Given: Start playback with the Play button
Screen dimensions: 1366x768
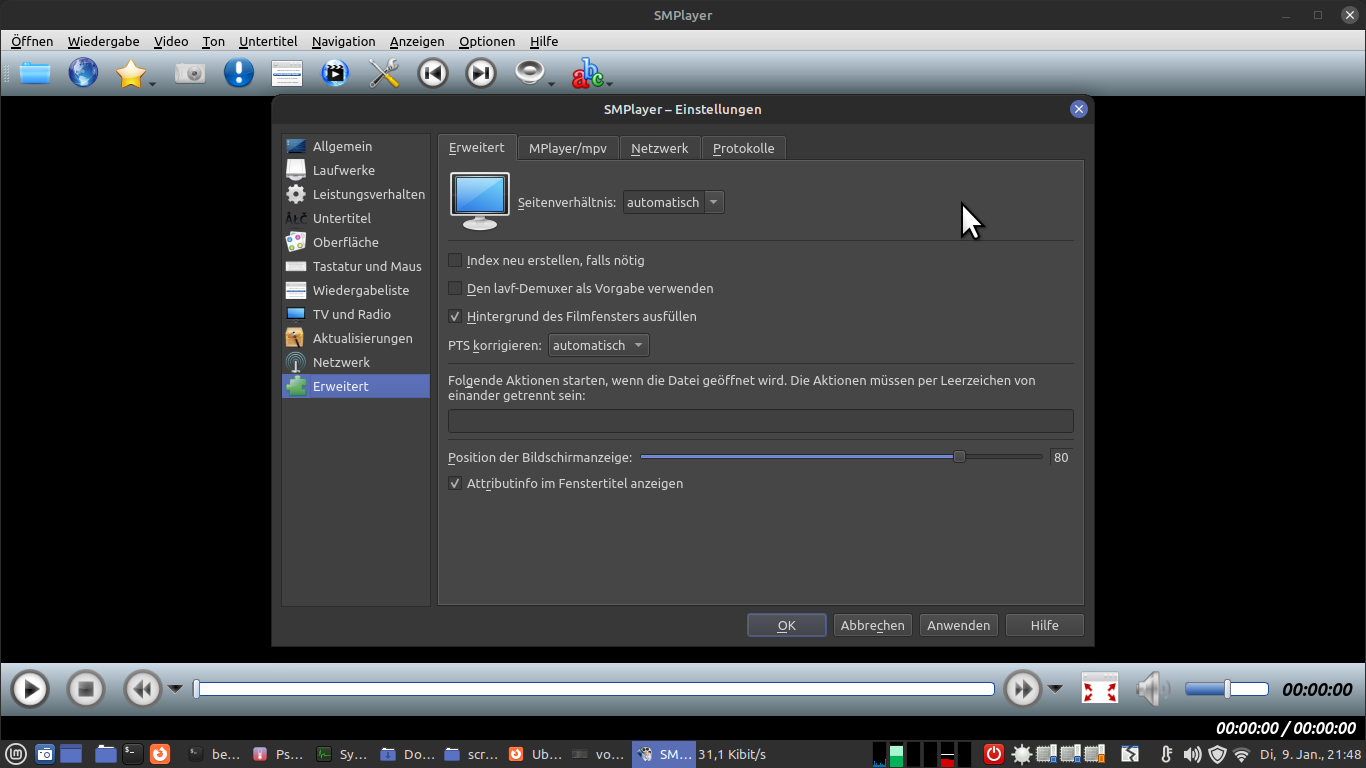Looking at the screenshot, I should [30, 689].
